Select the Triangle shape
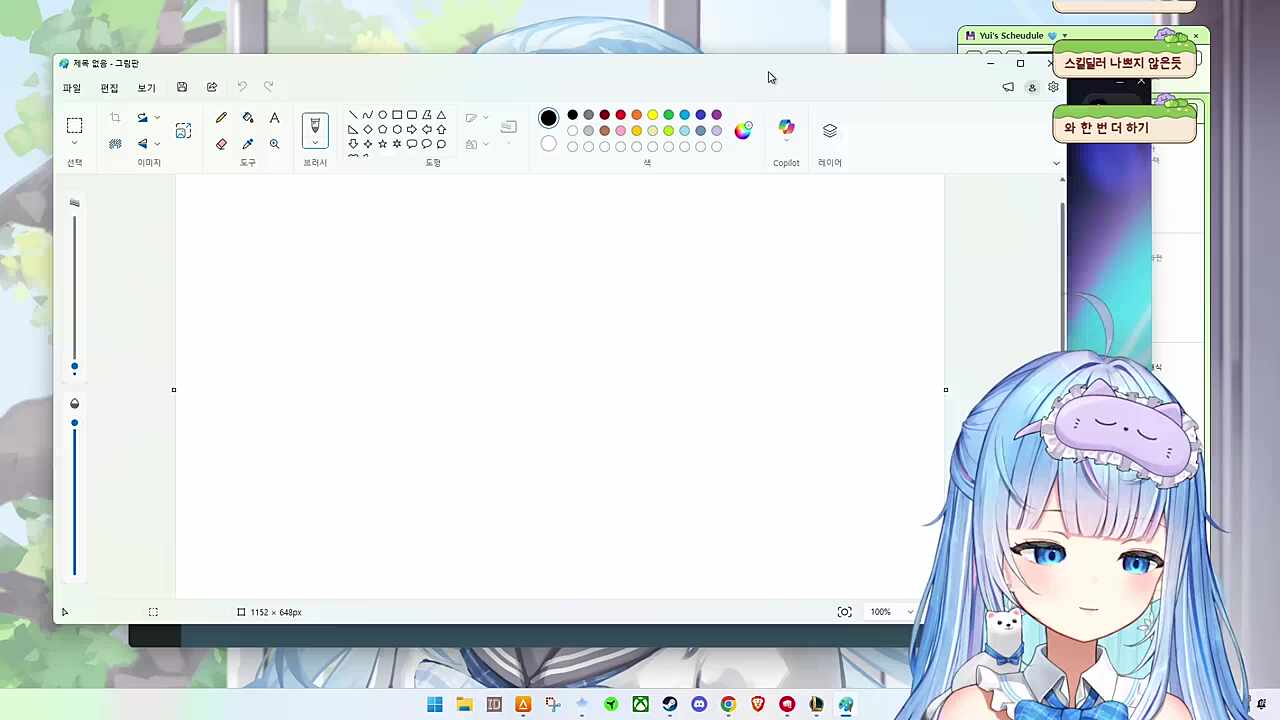1280x720 pixels. (x=441, y=115)
